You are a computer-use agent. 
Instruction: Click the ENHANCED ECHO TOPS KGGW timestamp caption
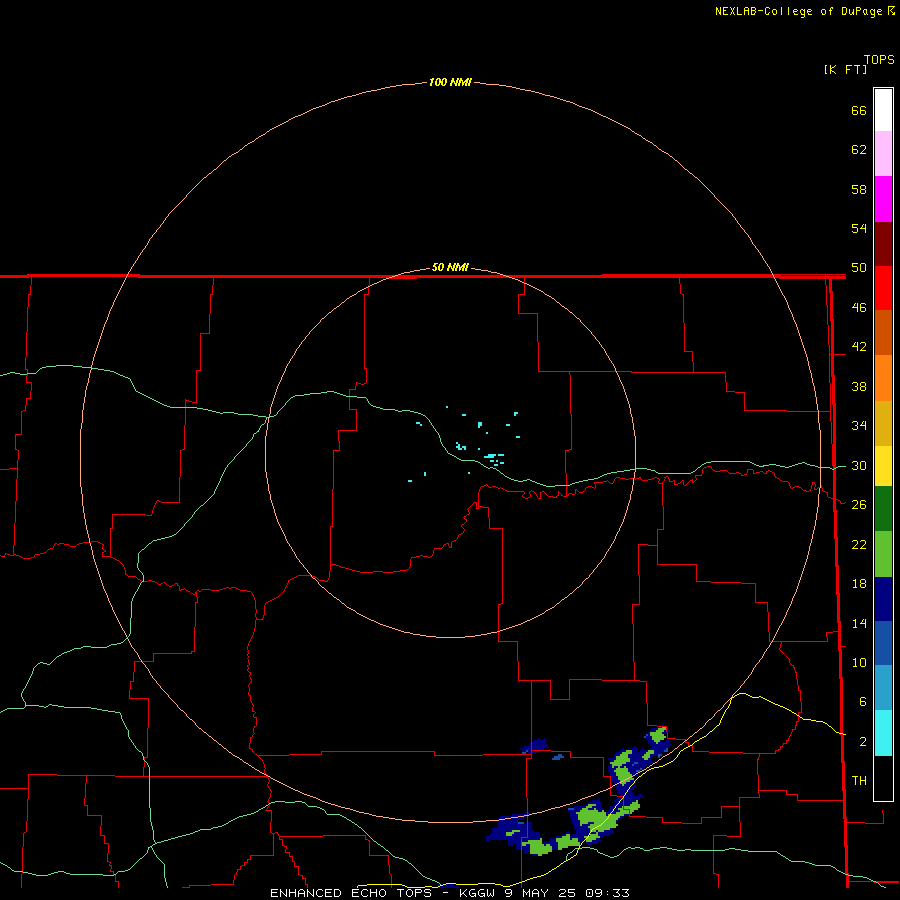tap(450, 893)
